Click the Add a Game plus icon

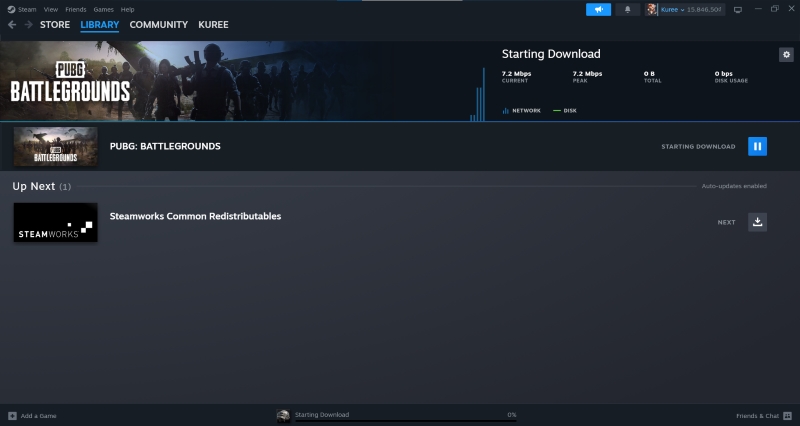[12, 416]
